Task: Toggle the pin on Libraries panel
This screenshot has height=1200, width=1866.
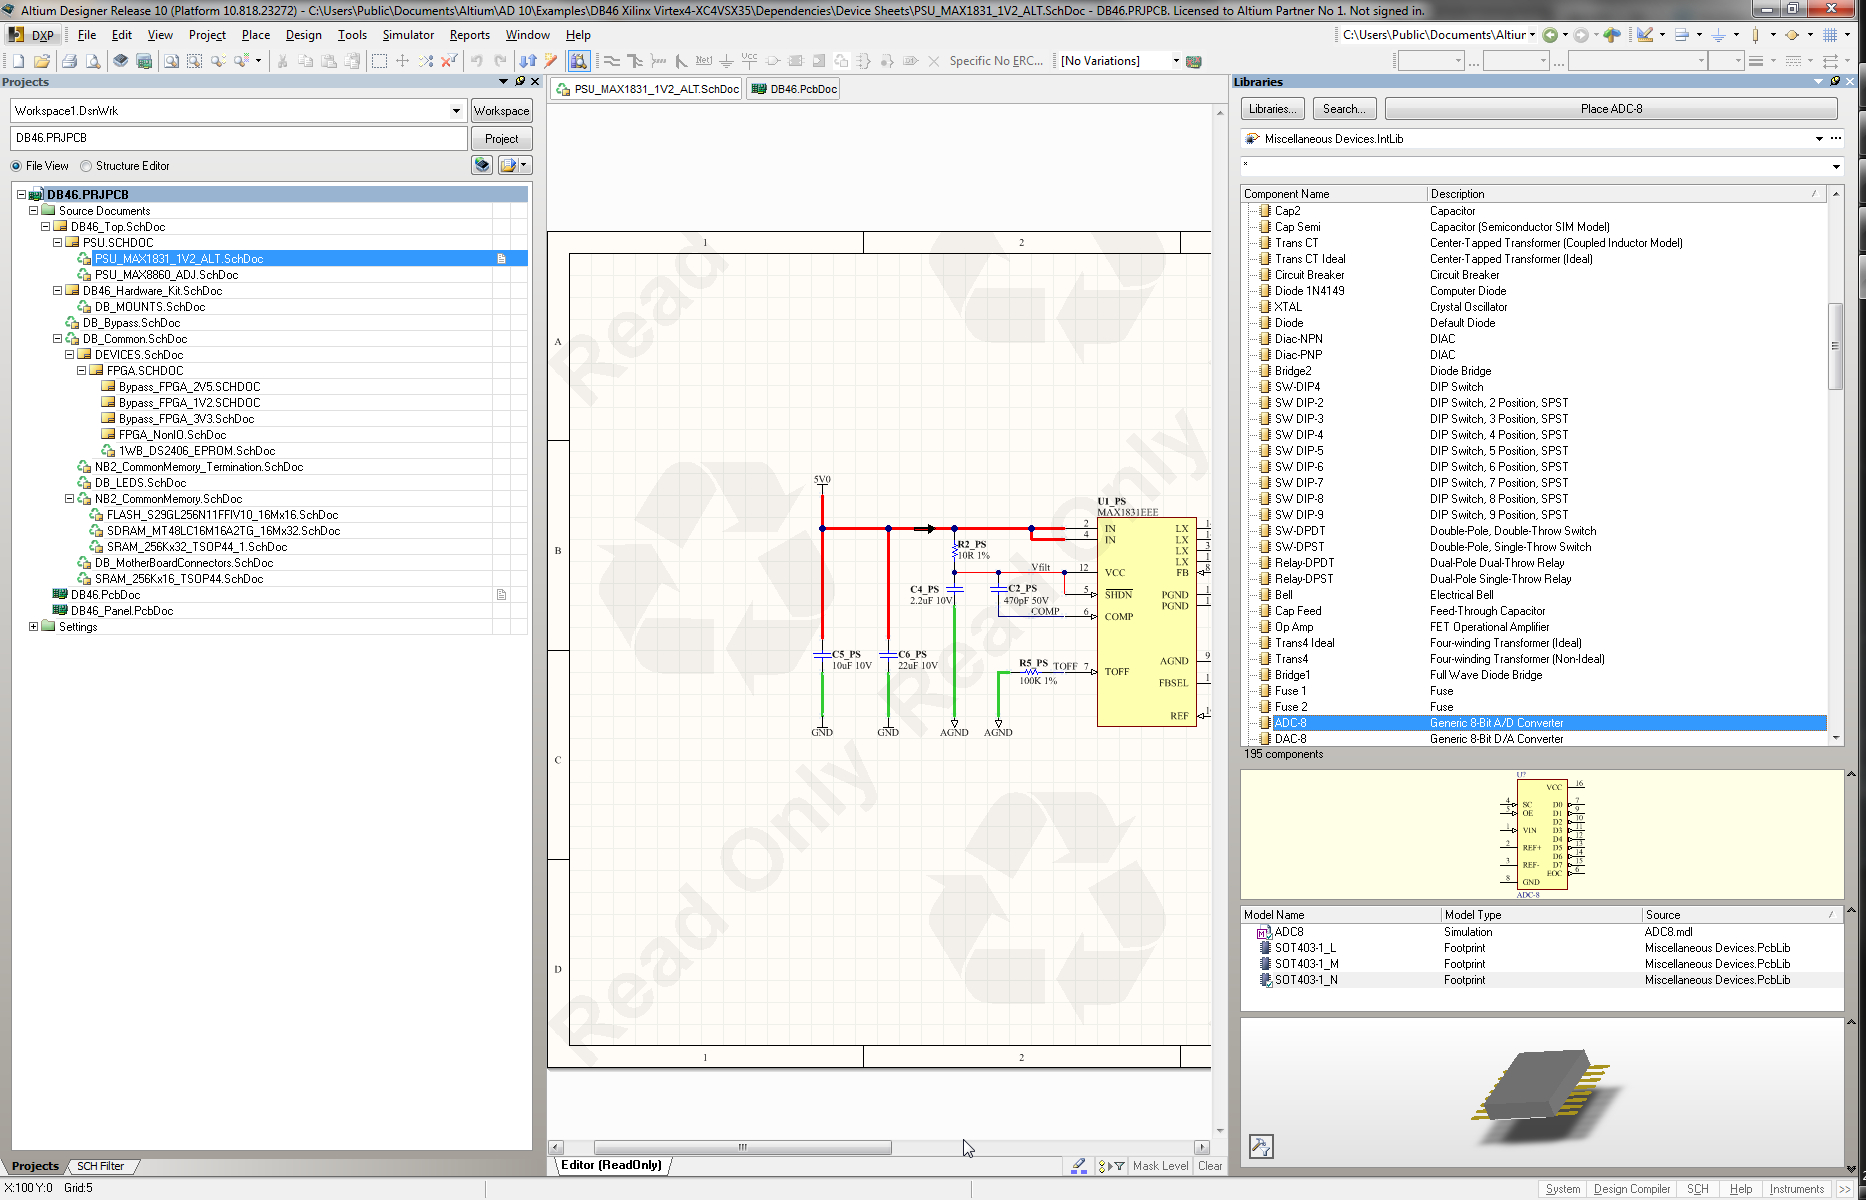Action: pos(1835,82)
